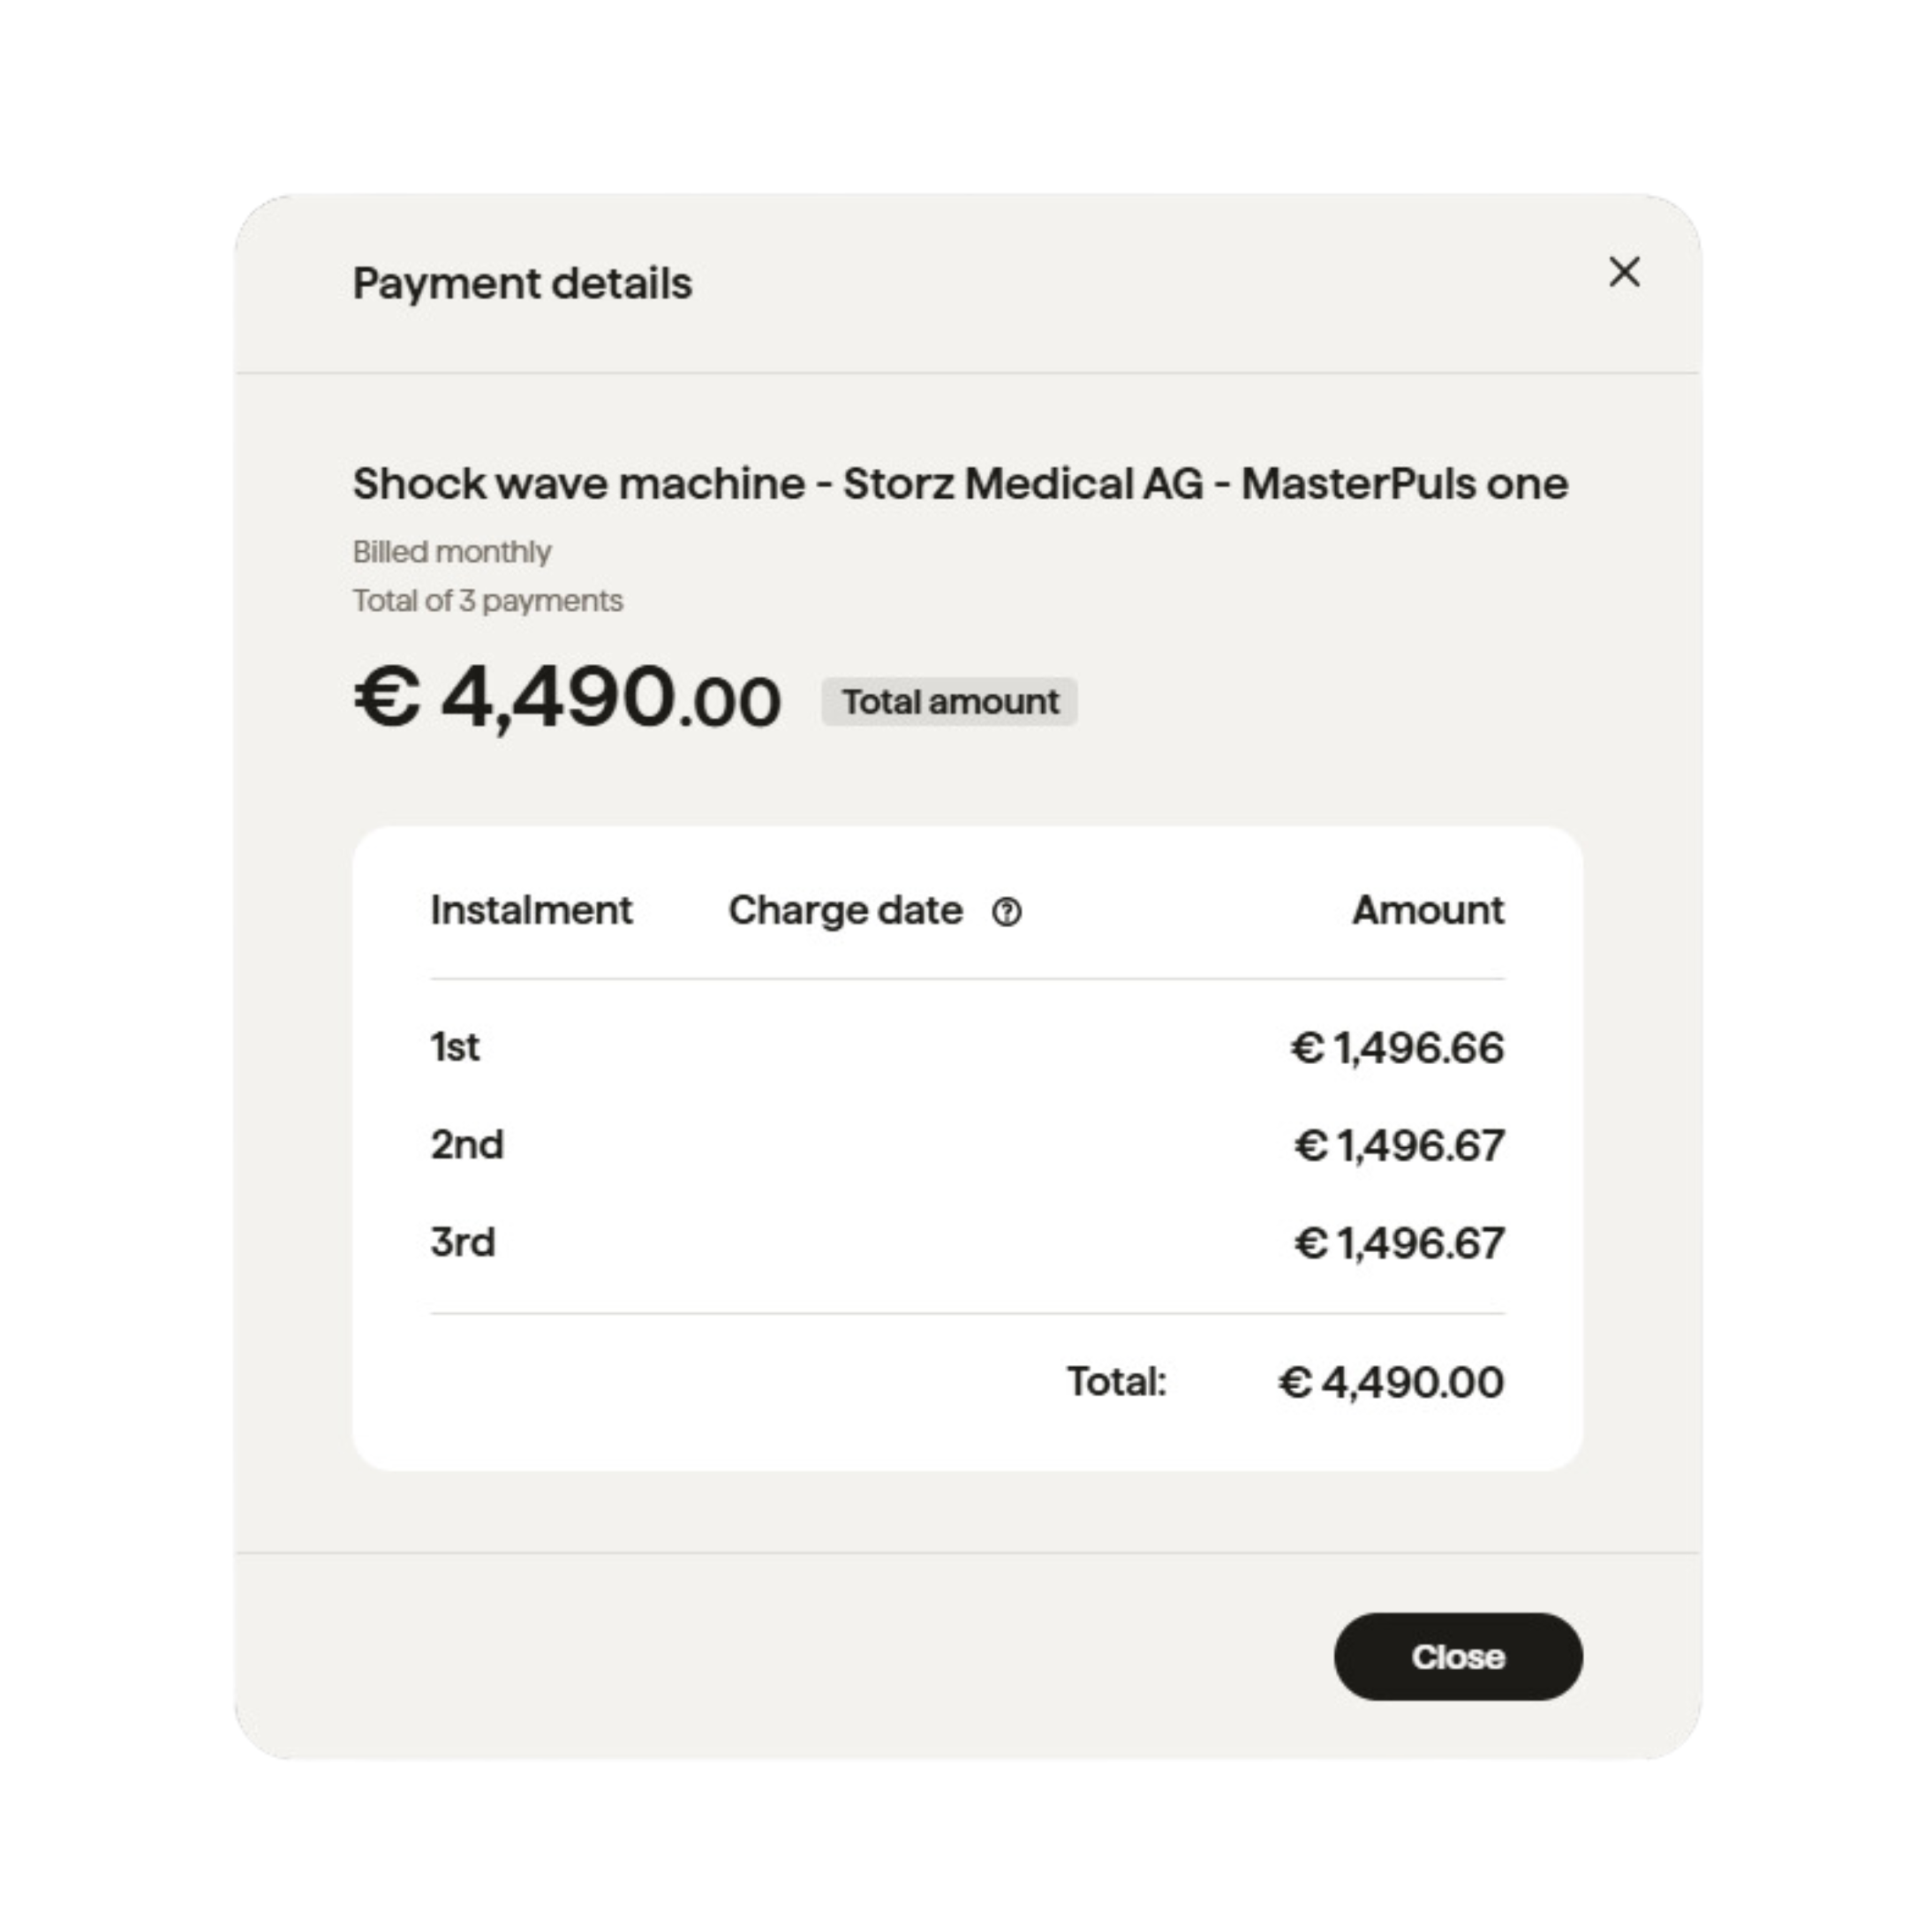The width and height of the screenshot is (1932, 1932).
Task: Click the Billed monthly text
Action: [x=452, y=552]
